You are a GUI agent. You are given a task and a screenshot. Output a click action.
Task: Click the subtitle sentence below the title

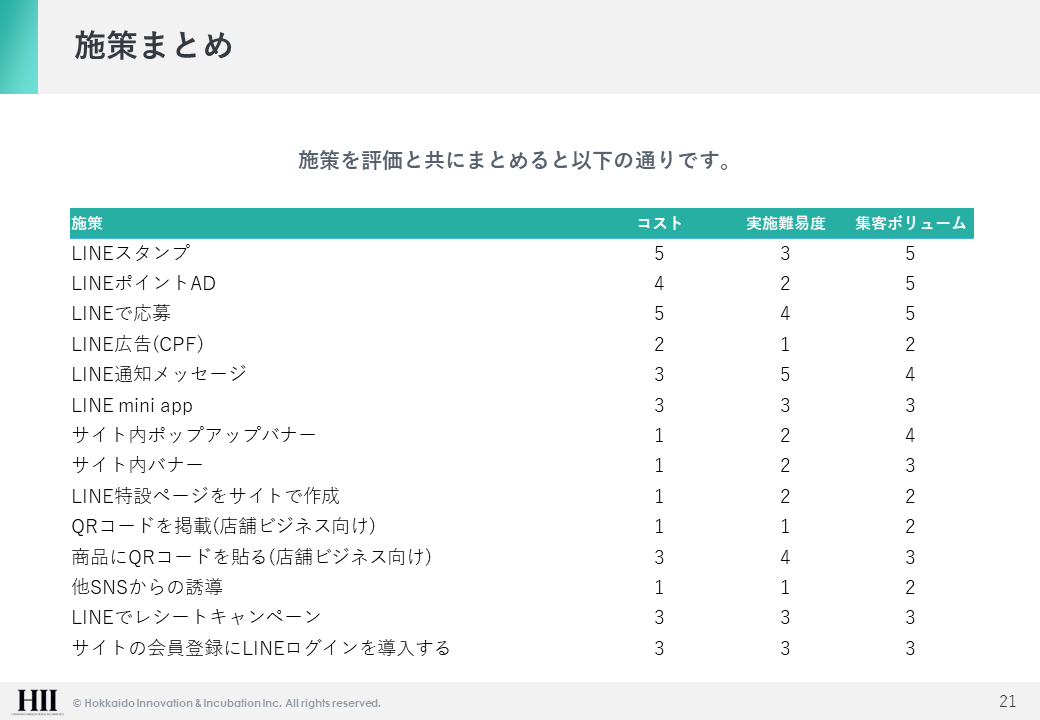coord(515,160)
